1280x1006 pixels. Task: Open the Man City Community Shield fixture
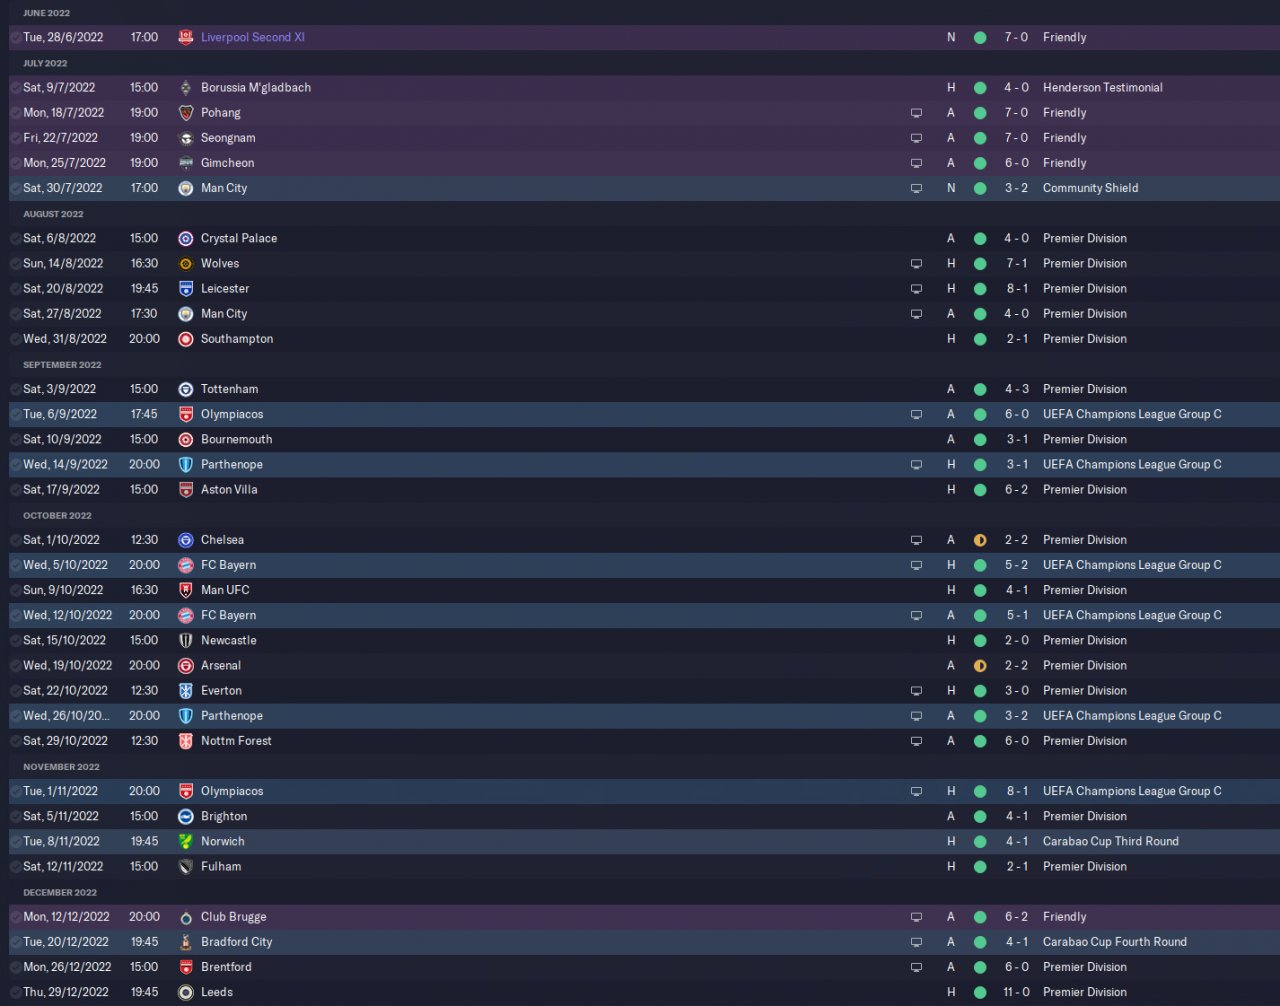(x=640, y=188)
